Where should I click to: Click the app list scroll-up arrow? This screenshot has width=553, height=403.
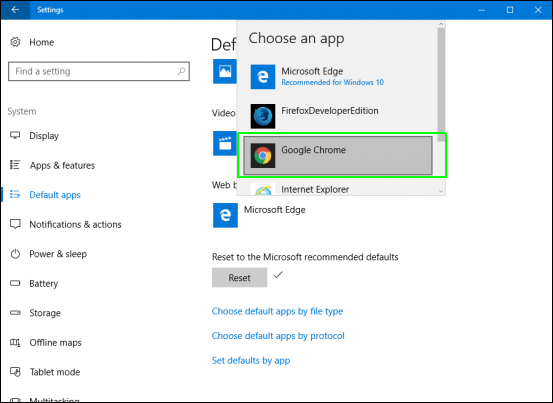click(x=441, y=24)
